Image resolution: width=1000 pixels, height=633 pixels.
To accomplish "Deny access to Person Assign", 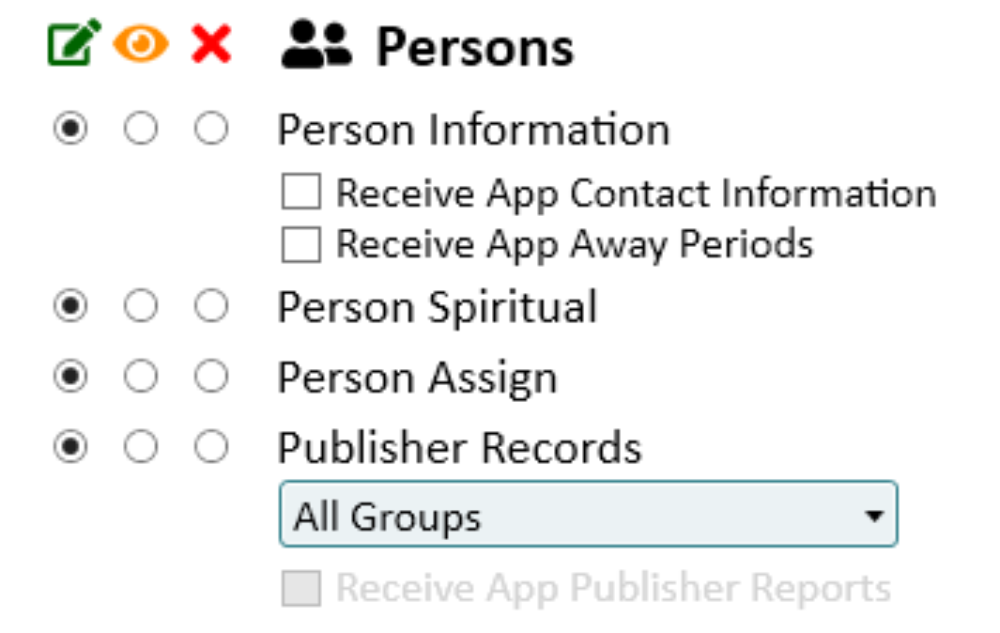I will coord(211,378).
